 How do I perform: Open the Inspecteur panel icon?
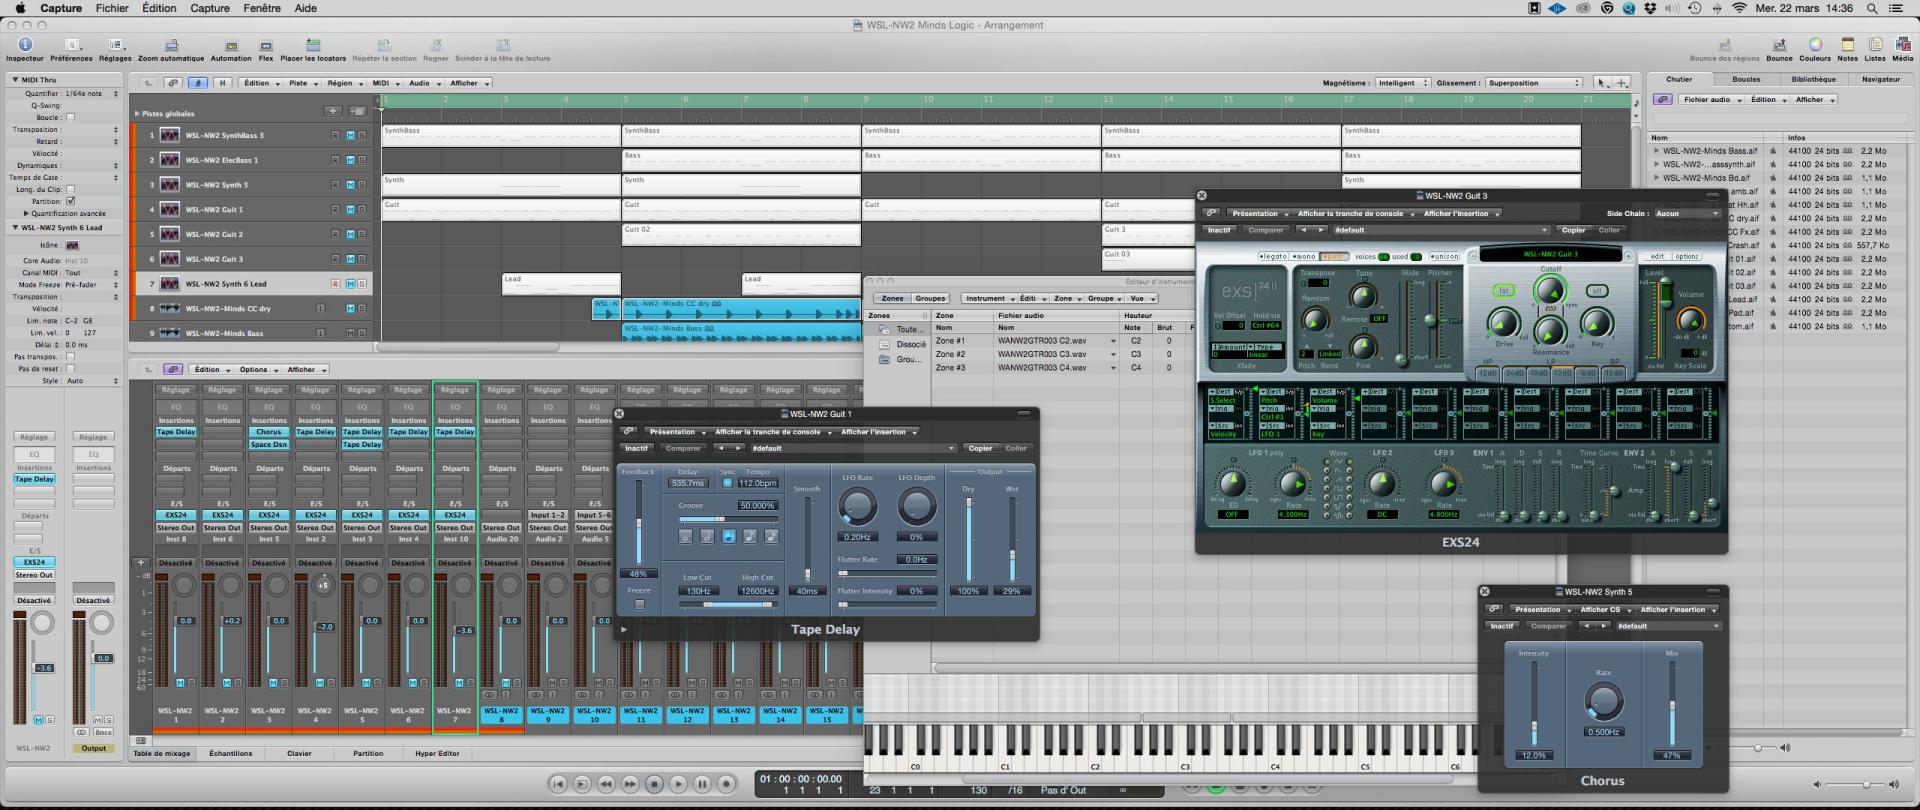click(25, 45)
